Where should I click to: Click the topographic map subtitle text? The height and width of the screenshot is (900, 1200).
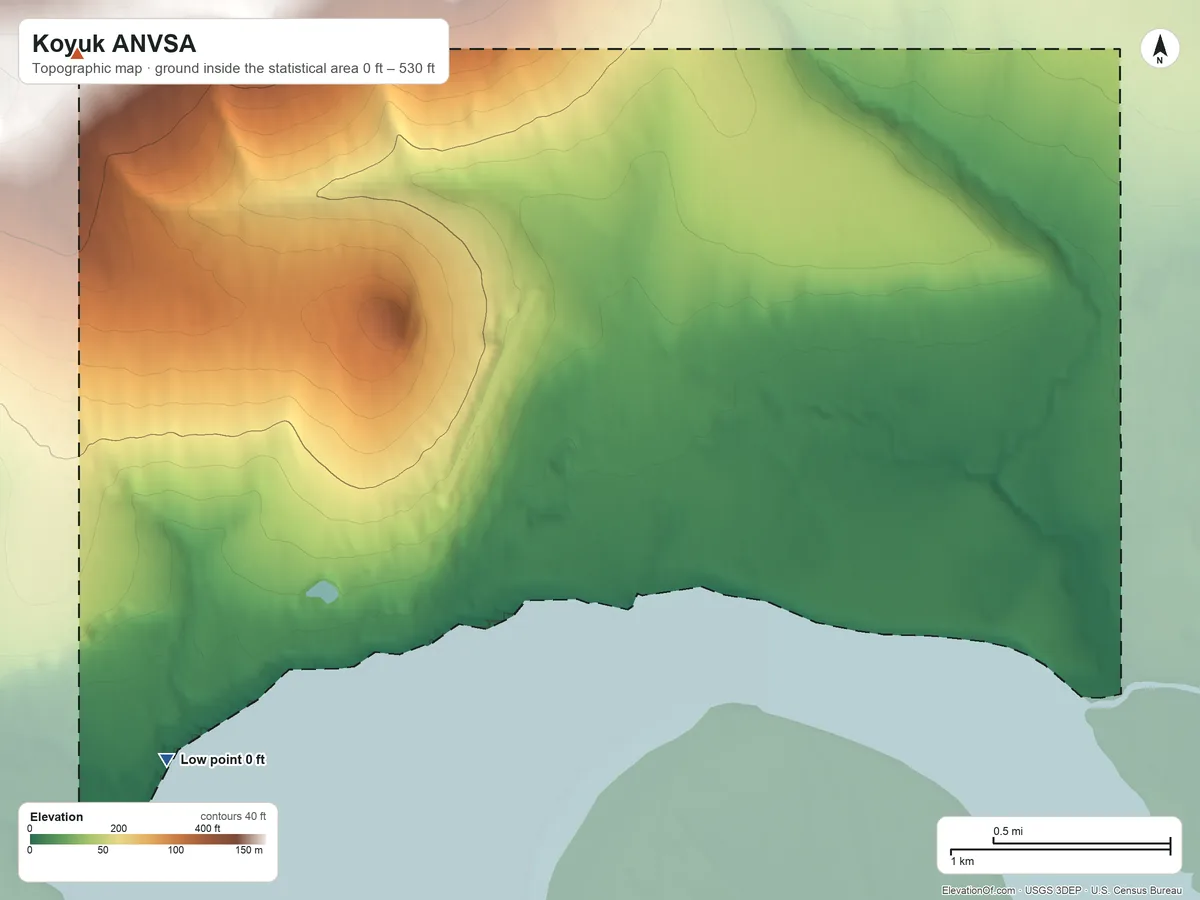[x=233, y=69]
